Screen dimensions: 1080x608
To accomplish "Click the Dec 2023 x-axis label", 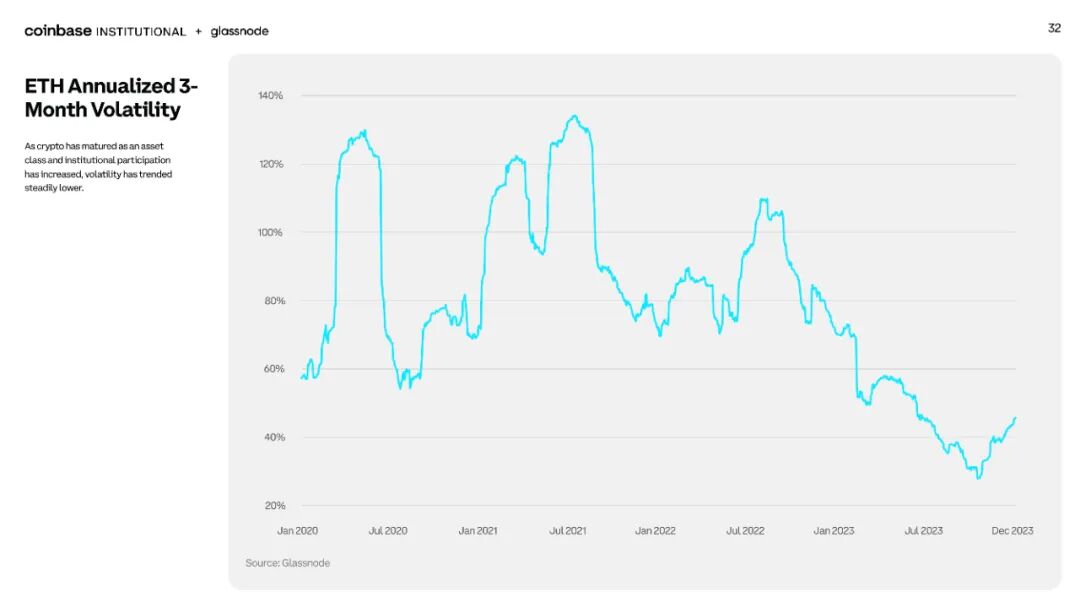I will [1012, 531].
